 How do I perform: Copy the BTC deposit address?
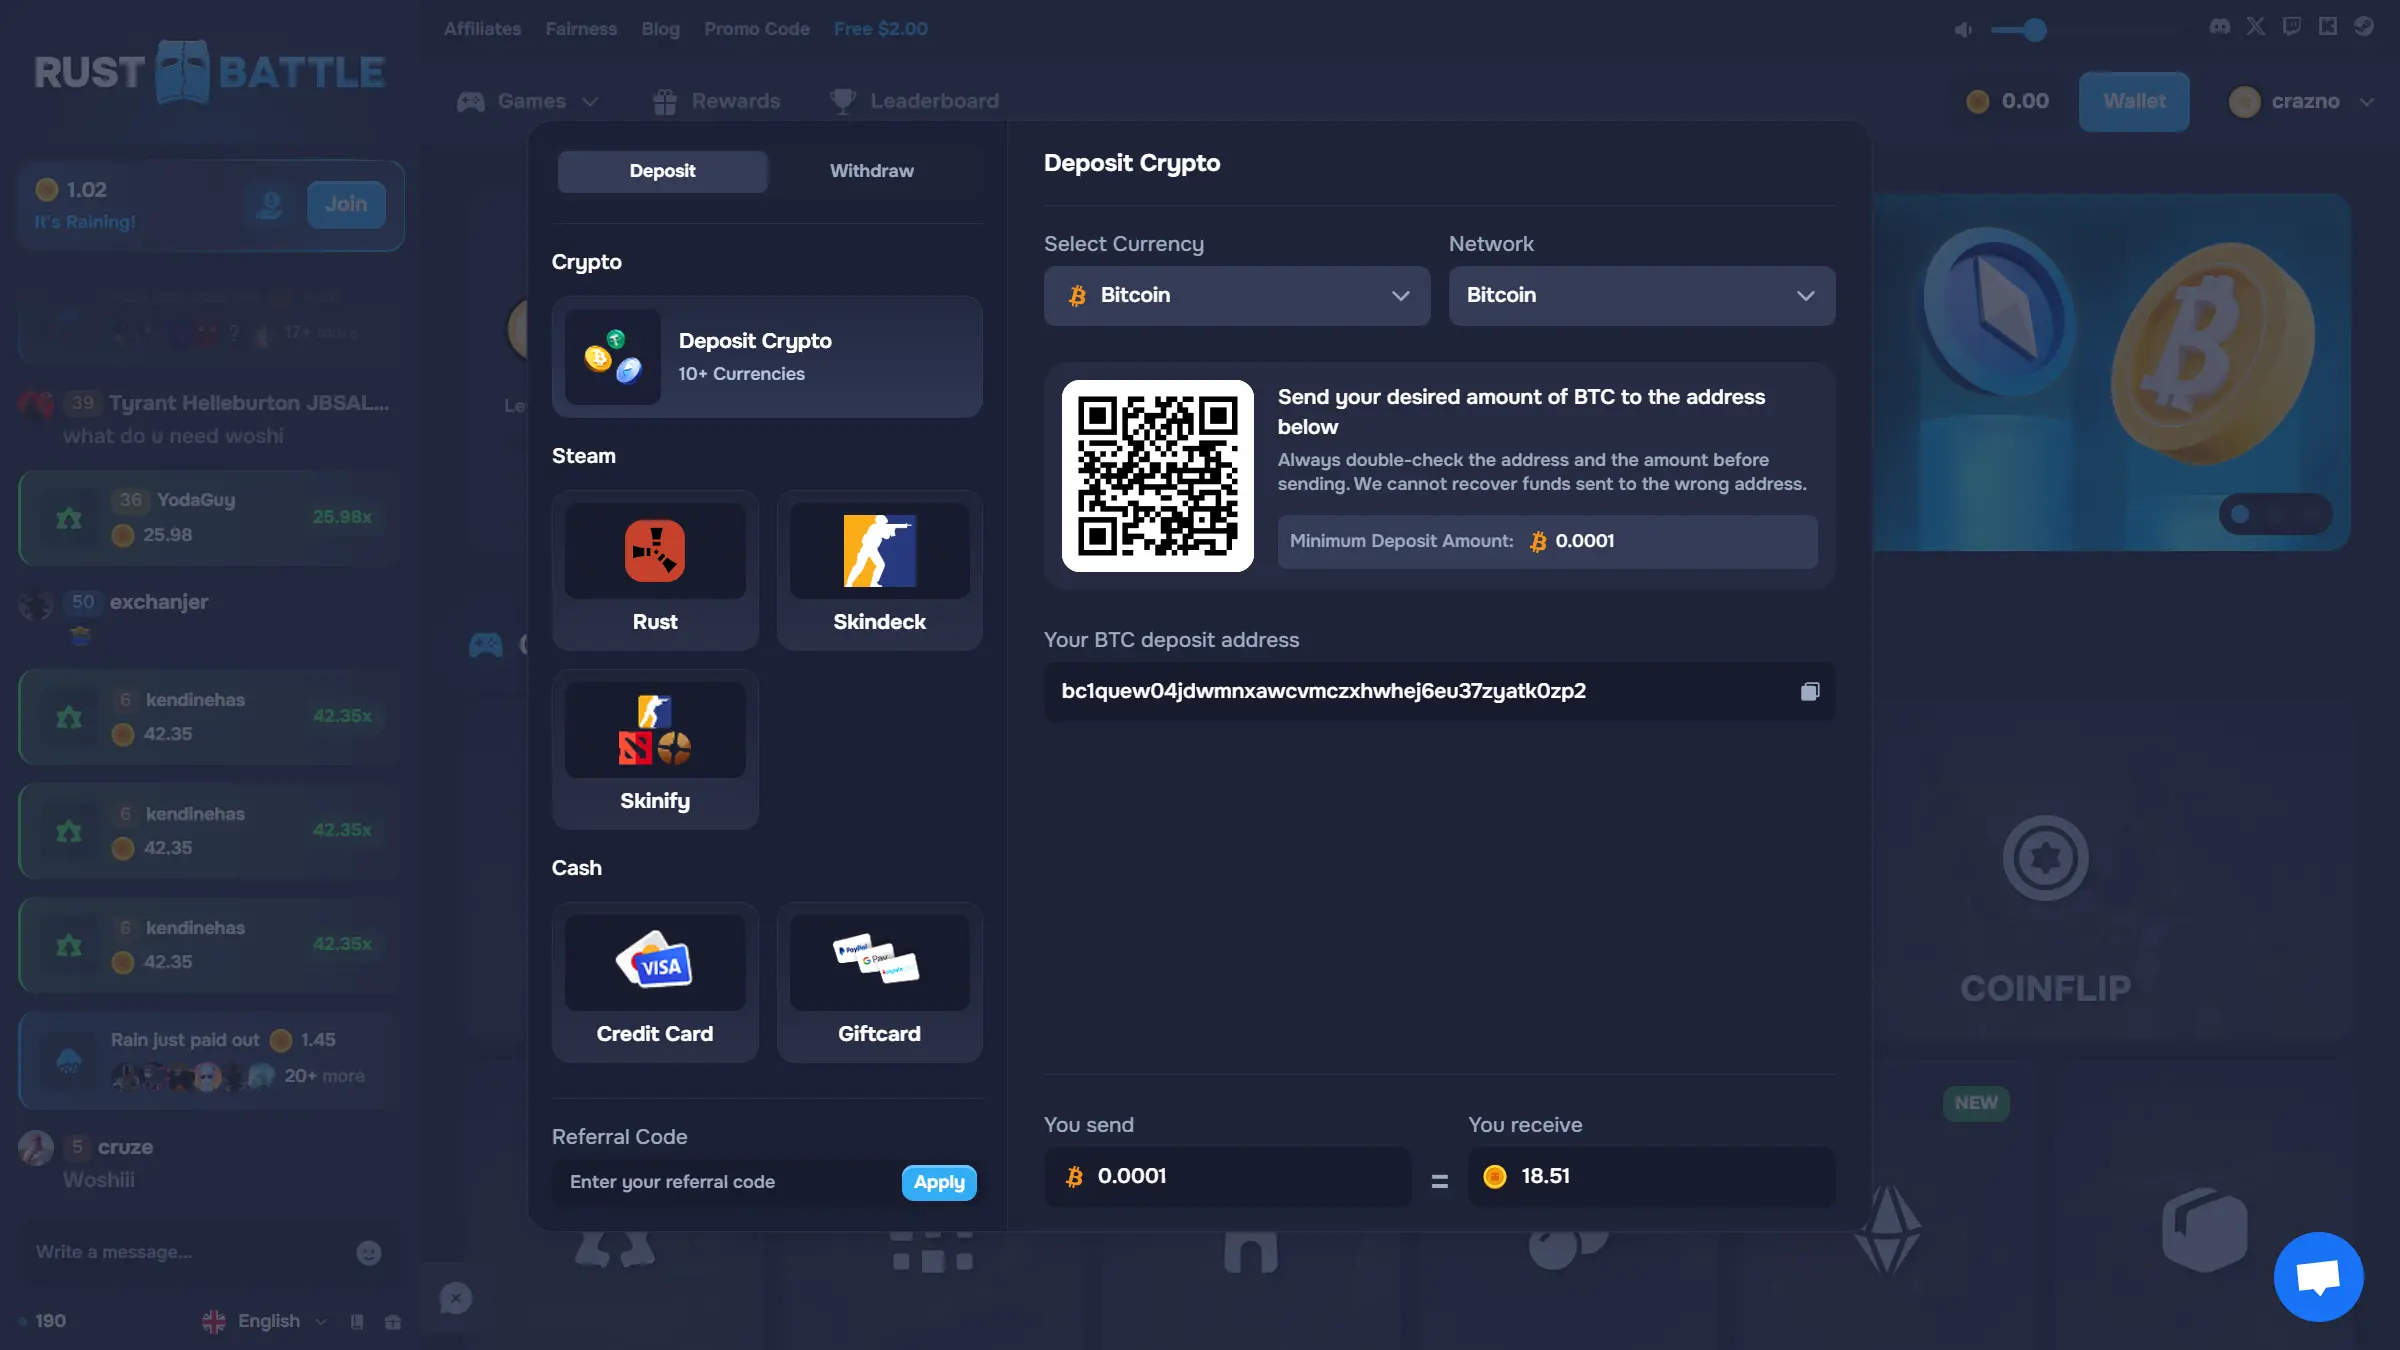pos(1810,691)
